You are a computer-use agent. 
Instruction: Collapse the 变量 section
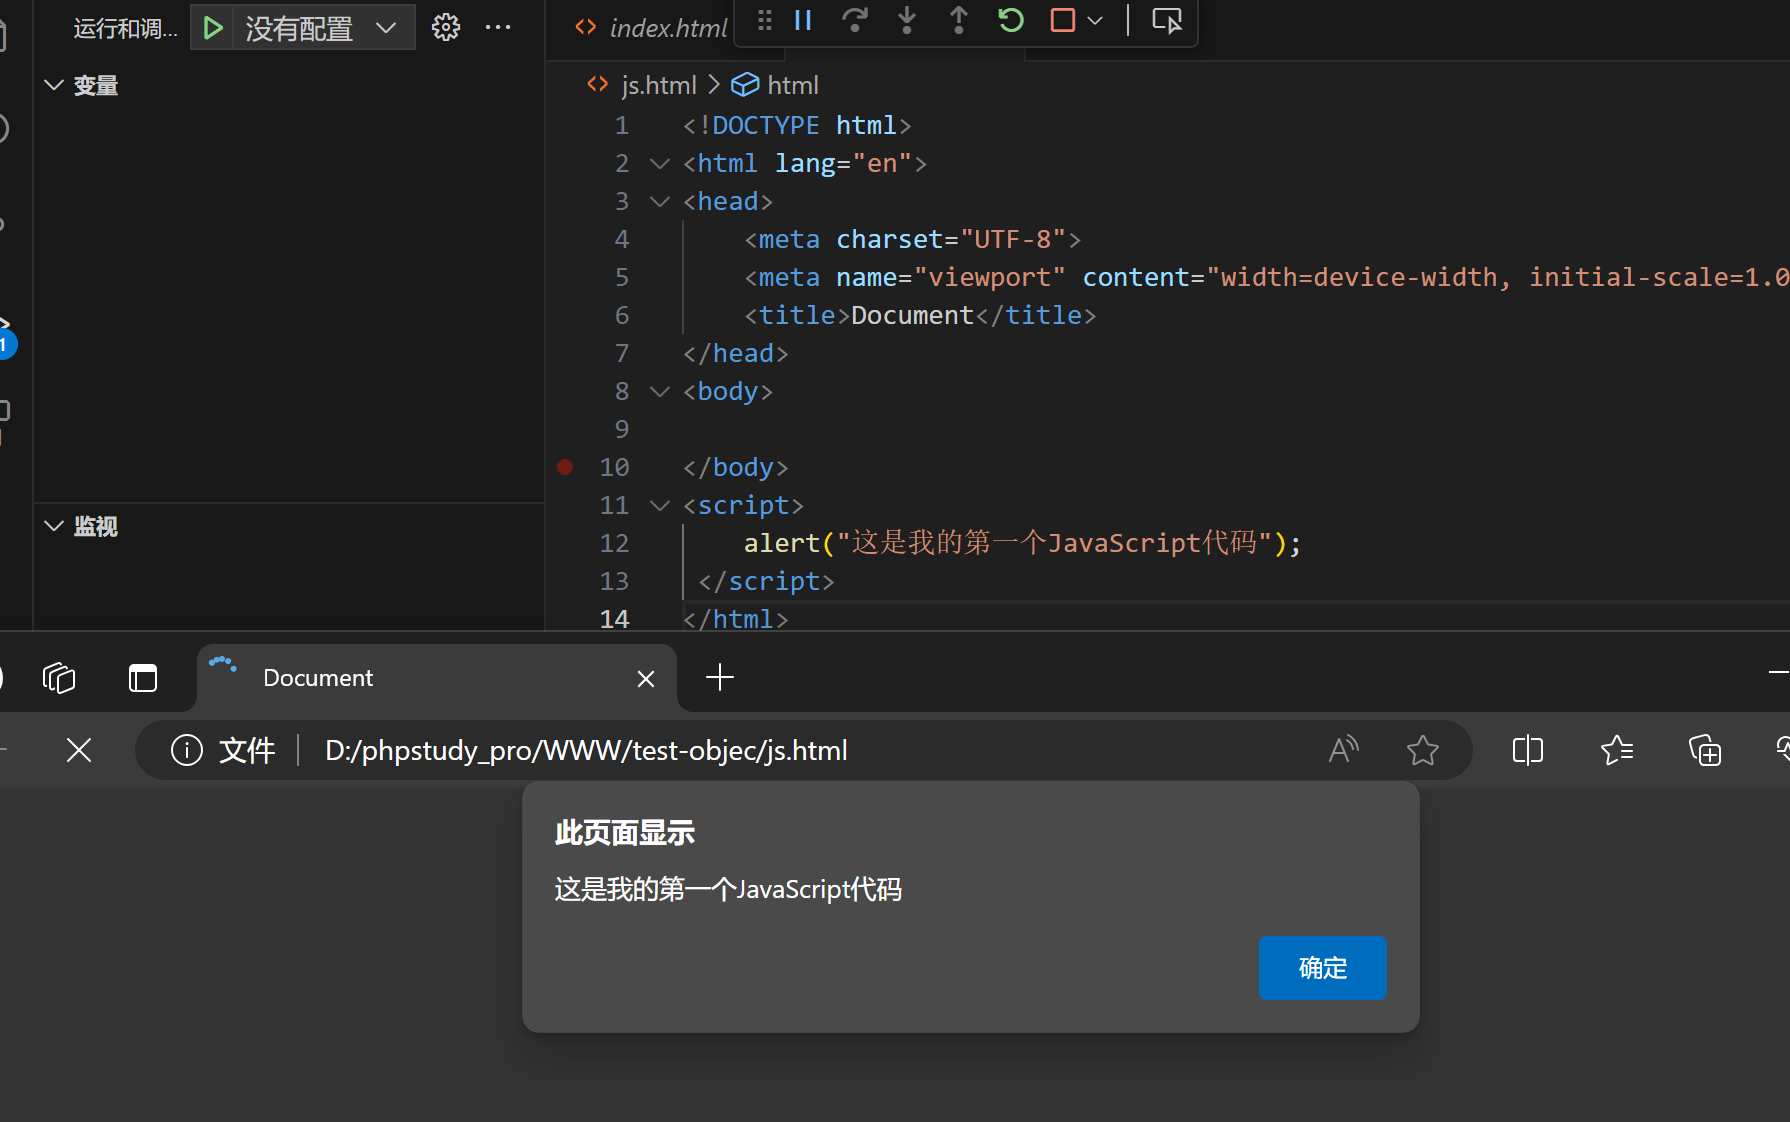[54, 86]
